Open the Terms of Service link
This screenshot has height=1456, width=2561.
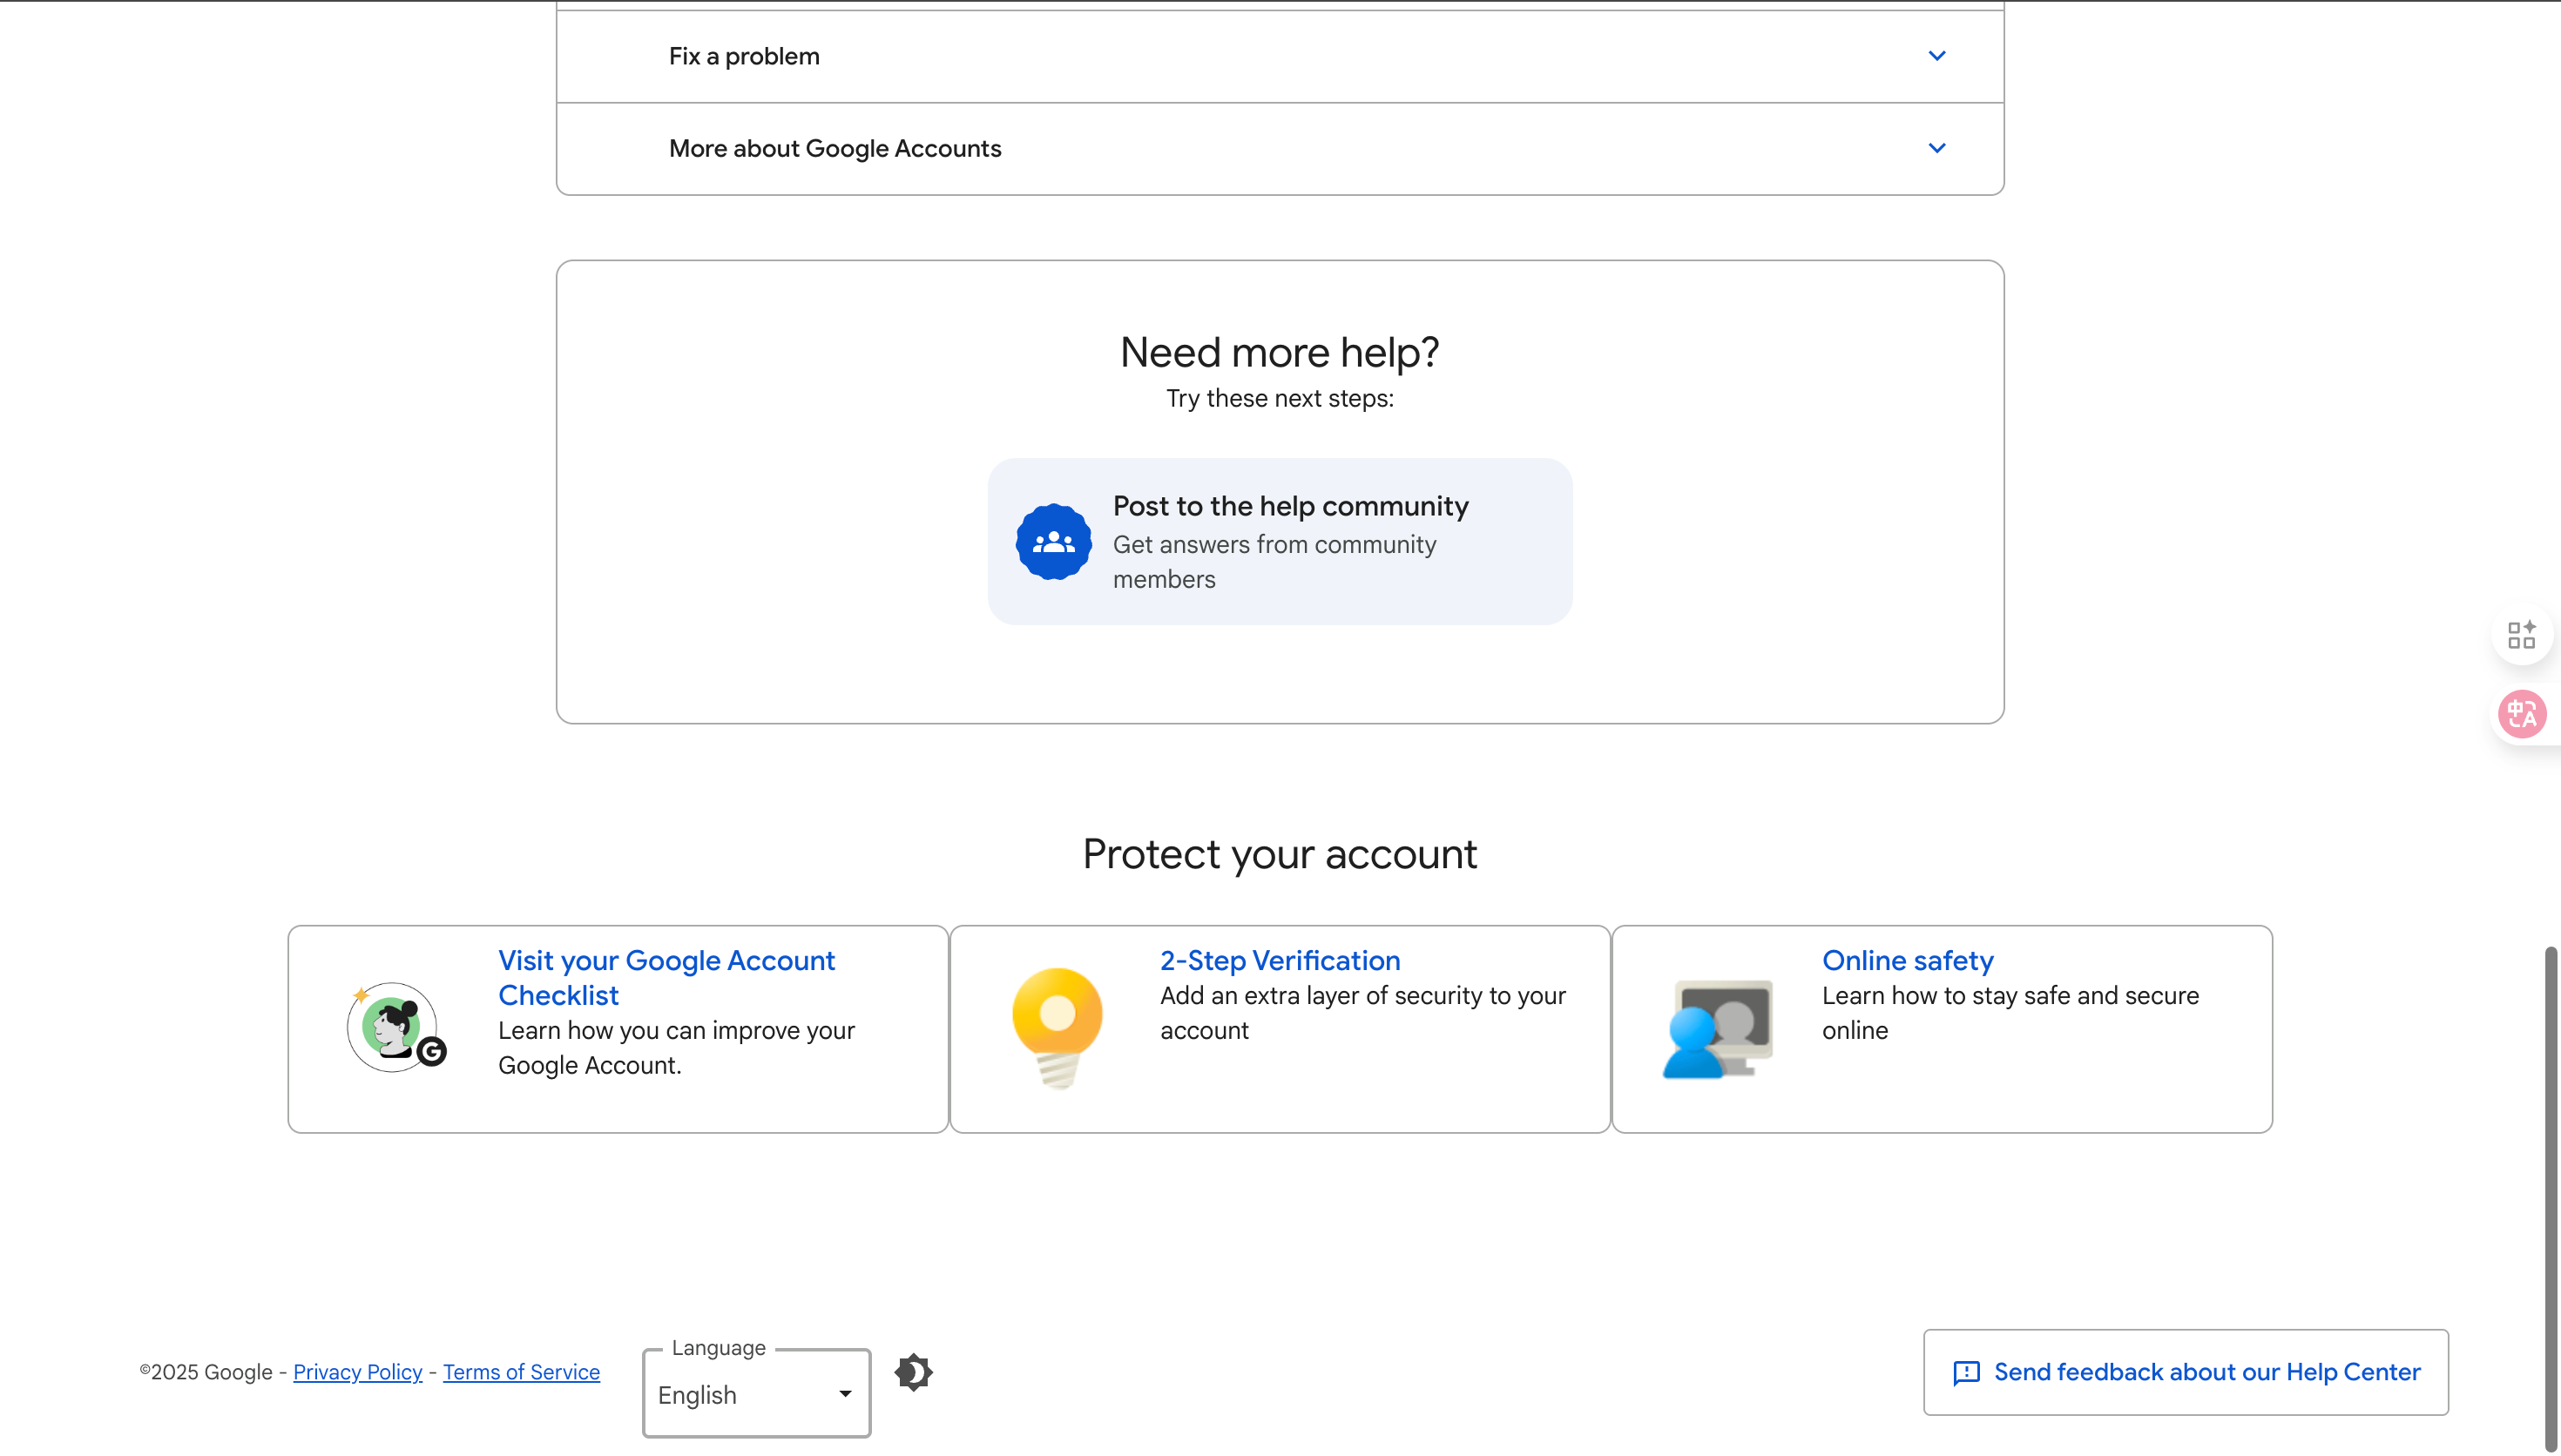pos(521,1372)
